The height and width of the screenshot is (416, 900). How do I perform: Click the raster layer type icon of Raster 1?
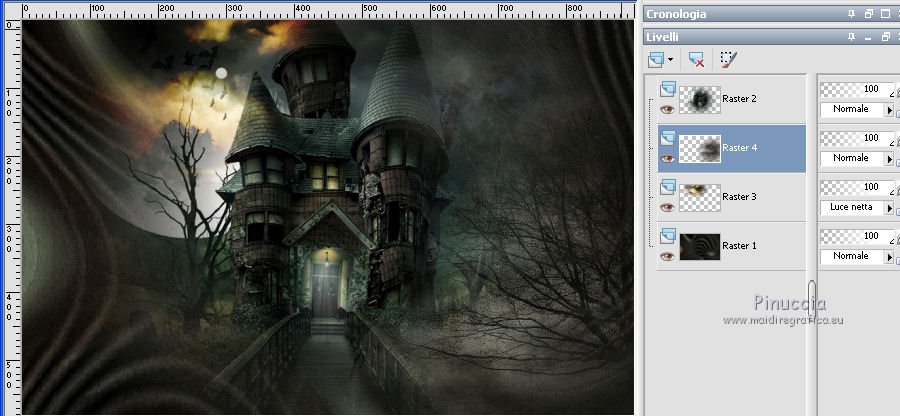(x=668, y=235)
